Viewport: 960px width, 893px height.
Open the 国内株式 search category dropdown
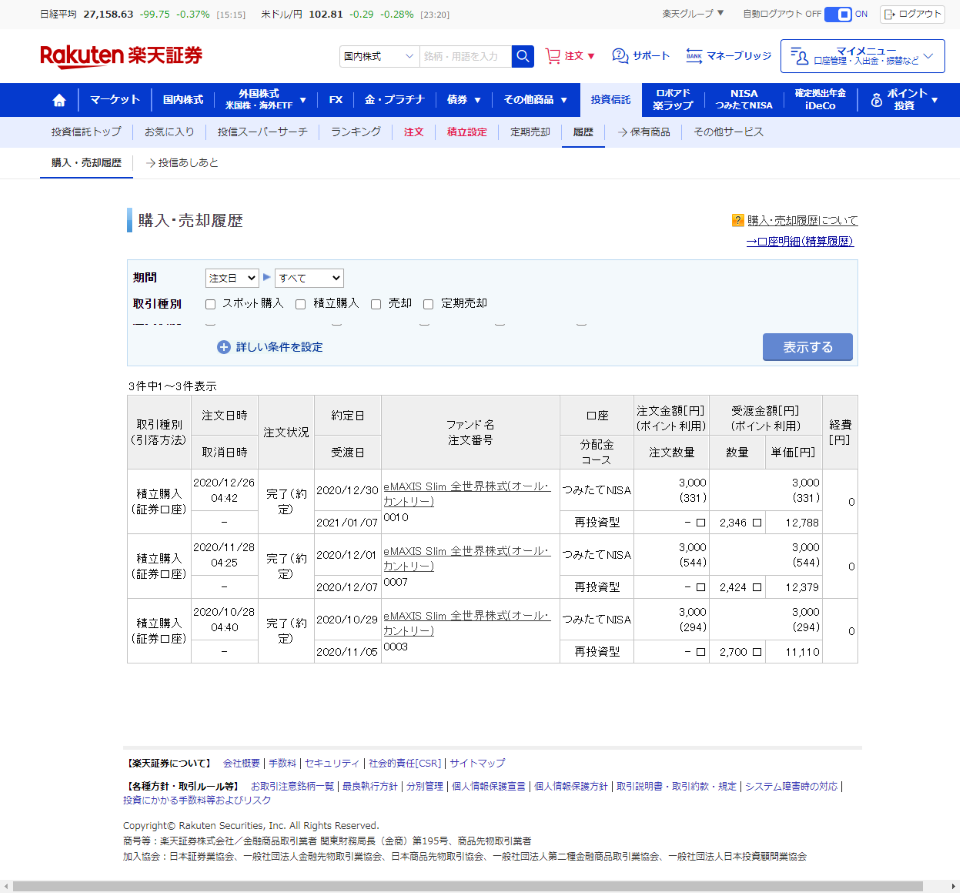tap(379, 56)
